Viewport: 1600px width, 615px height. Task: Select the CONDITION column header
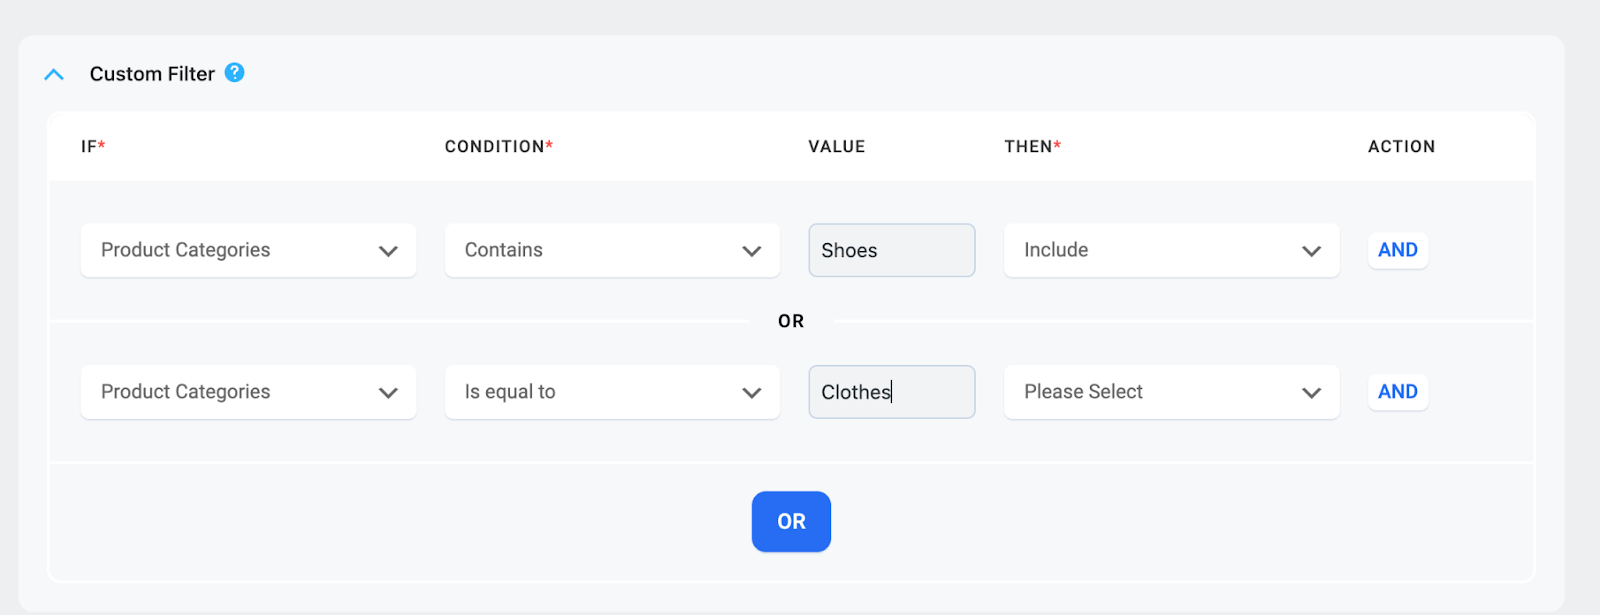click(499, 146)
